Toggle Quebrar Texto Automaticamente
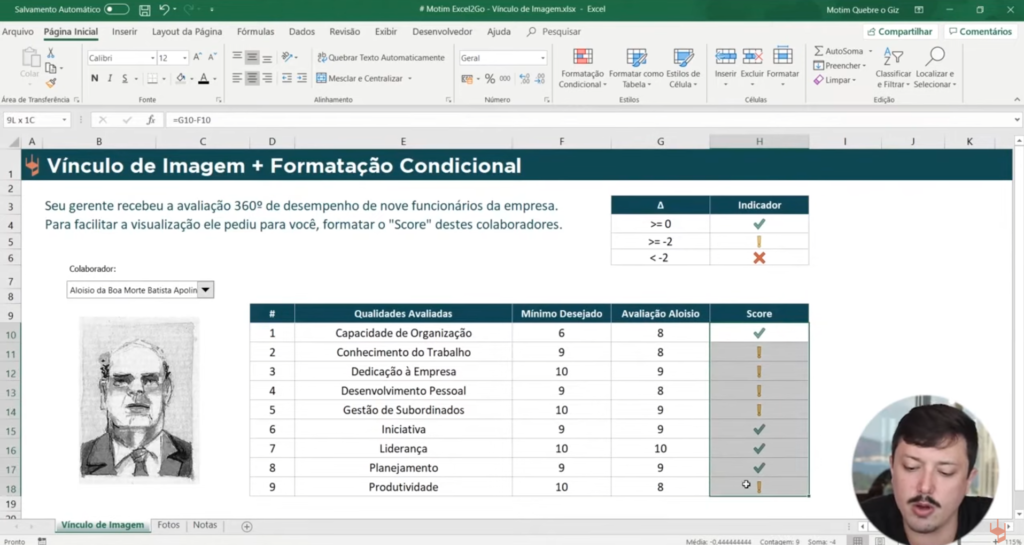Screen dimensions: 1024x545 coord(381,57)
